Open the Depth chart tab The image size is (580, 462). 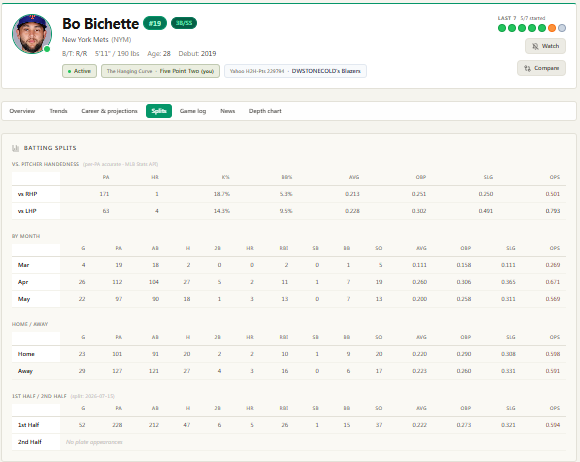265,111
